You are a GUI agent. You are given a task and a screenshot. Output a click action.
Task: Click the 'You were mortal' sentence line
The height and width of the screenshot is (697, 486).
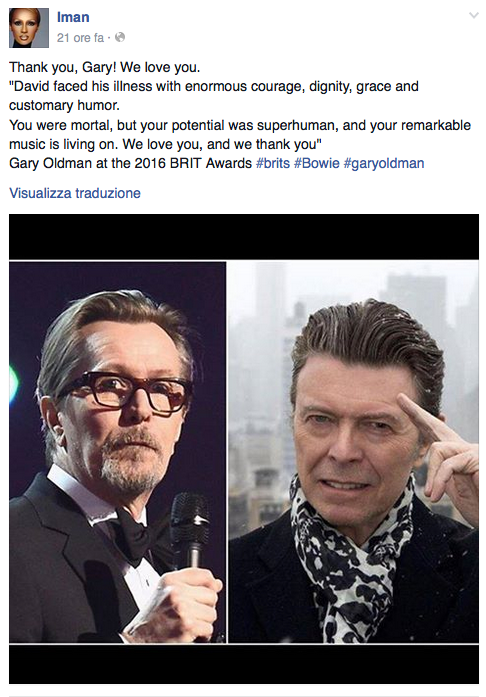coord(240,125)
